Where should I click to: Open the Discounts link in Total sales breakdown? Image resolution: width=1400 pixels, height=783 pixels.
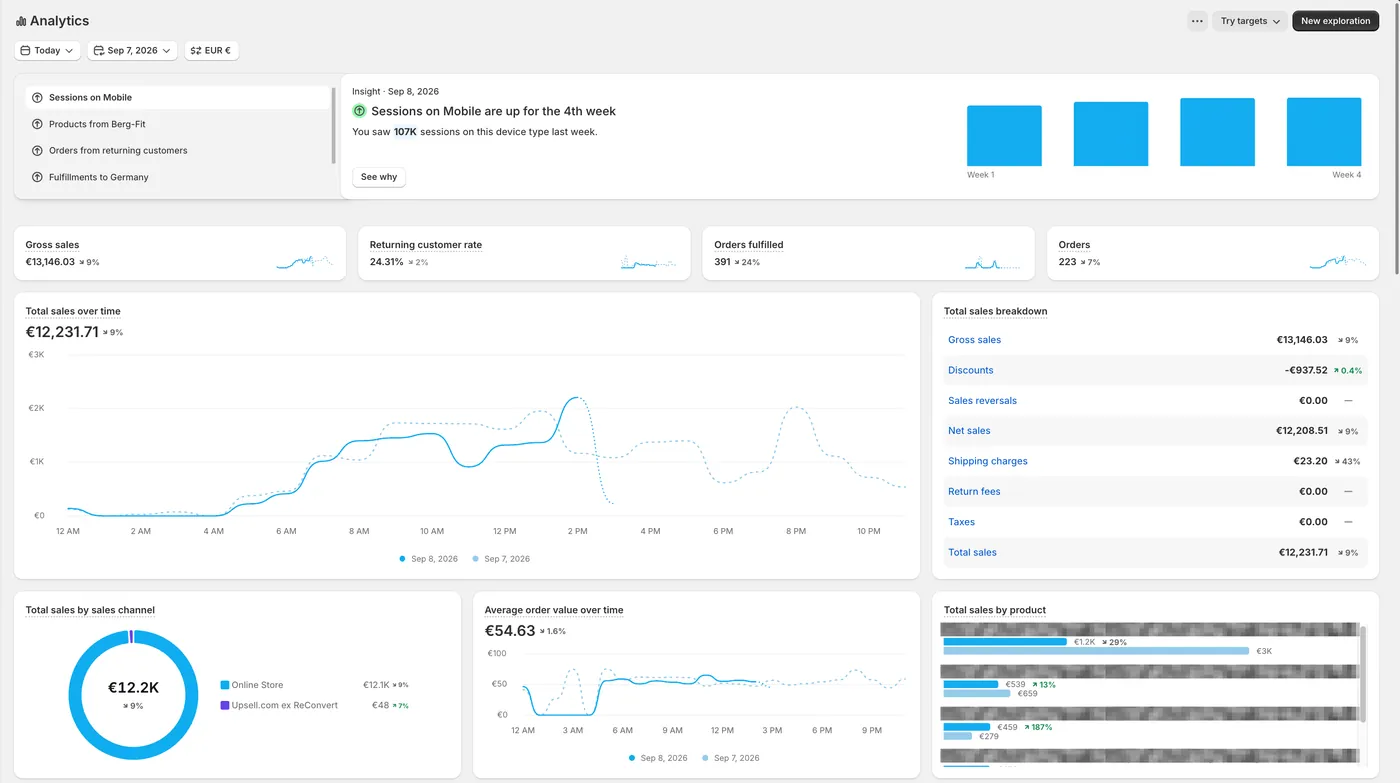(971, 370)
